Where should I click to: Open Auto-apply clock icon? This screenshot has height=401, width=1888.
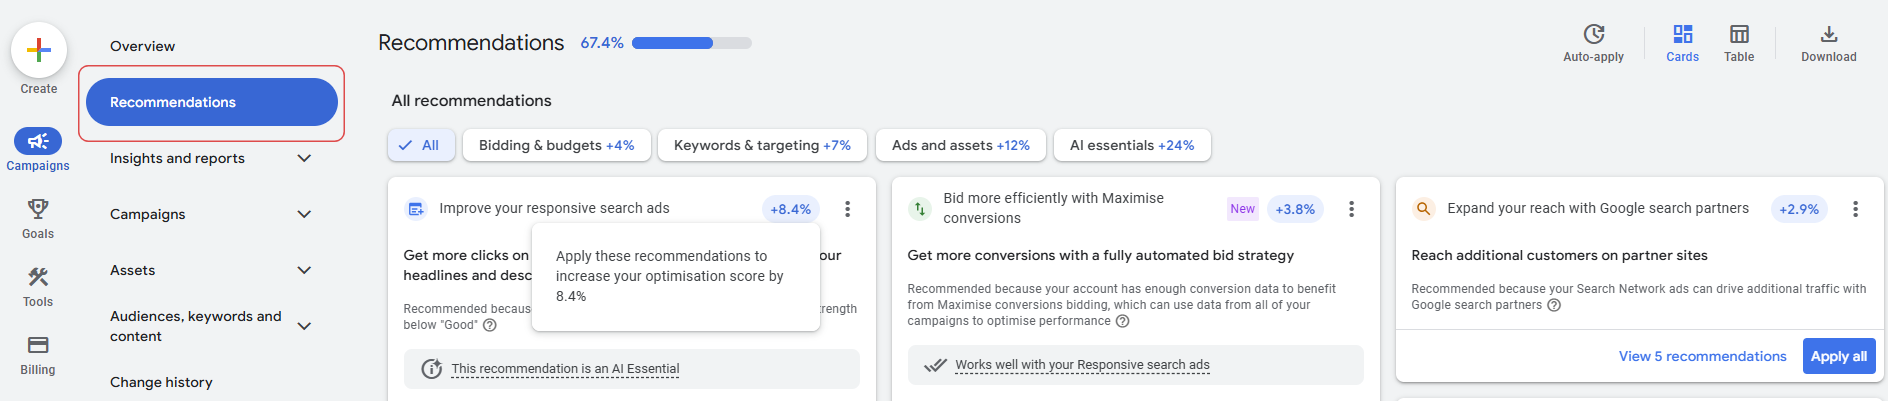1594,34
